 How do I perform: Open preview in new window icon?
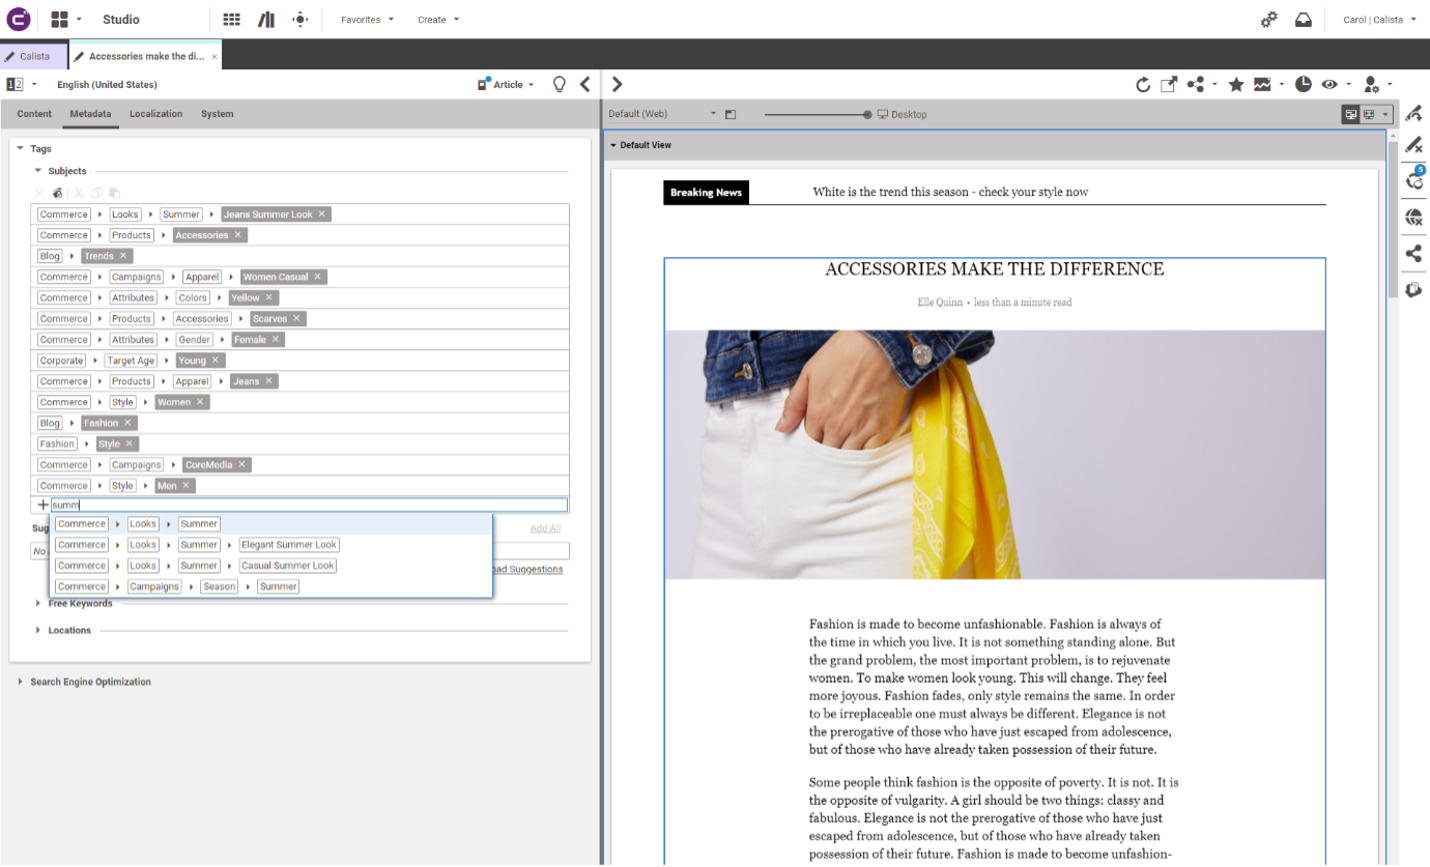point(1168,84)
